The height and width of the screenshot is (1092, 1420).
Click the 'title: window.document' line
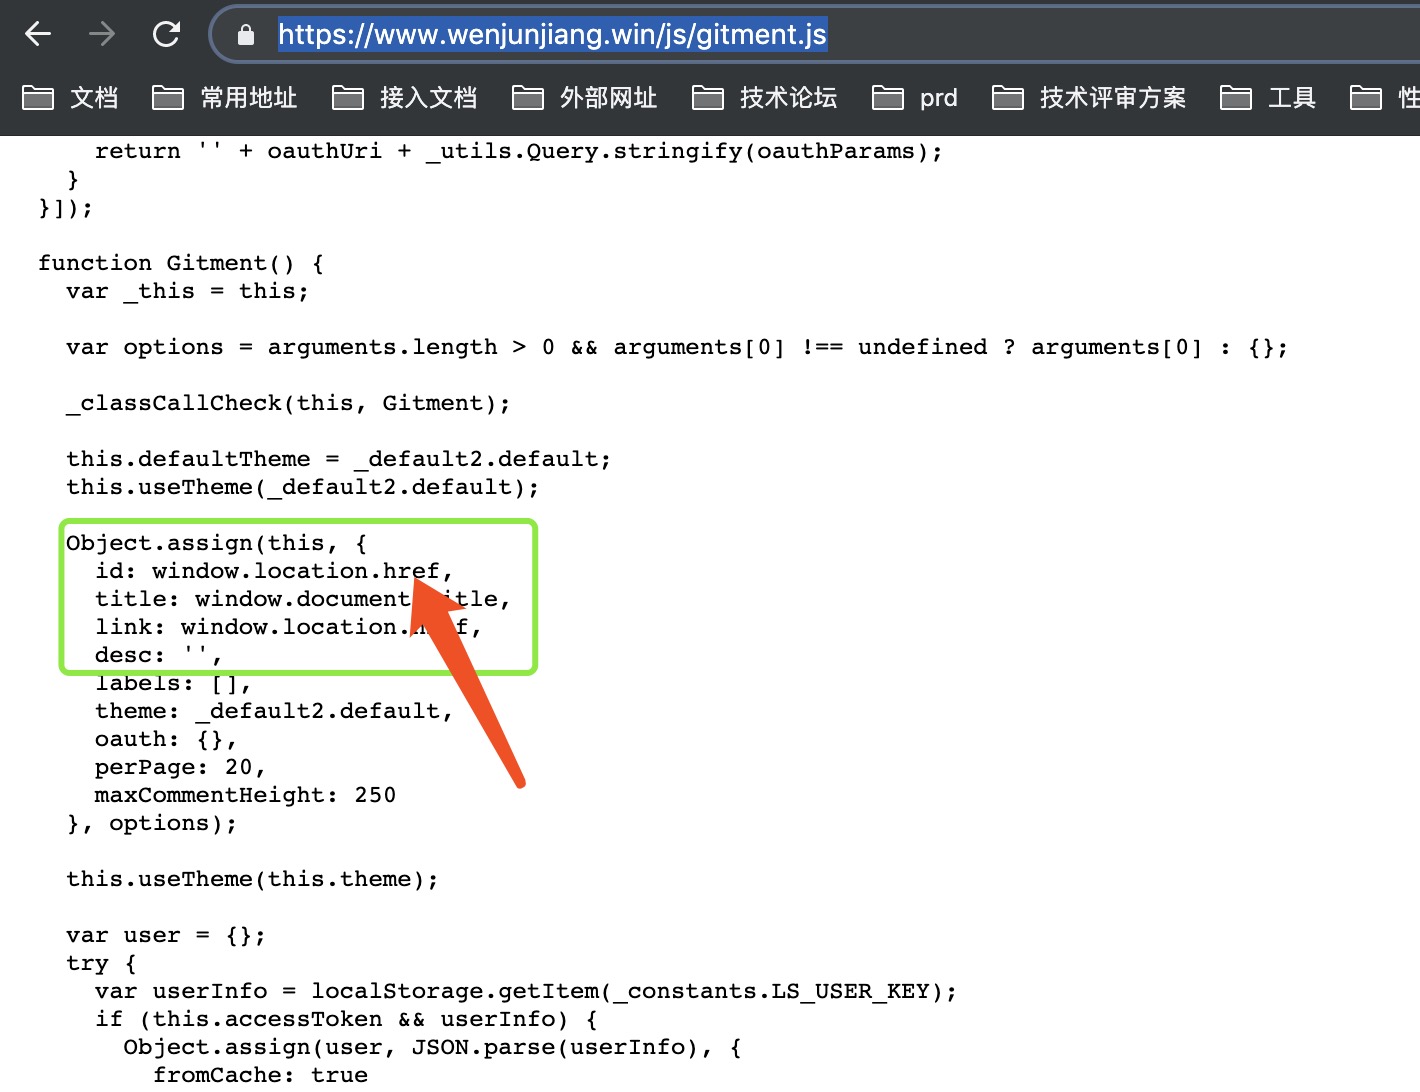coord(303,599)
